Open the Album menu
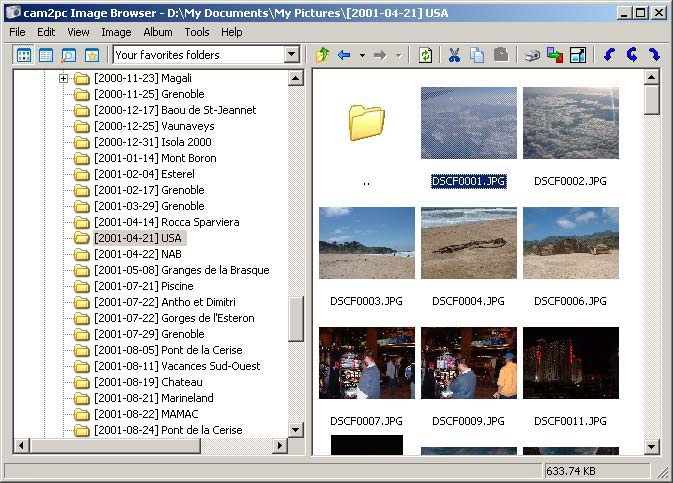Viewport: 673px width, 483px height. click(x=158, y=32)
